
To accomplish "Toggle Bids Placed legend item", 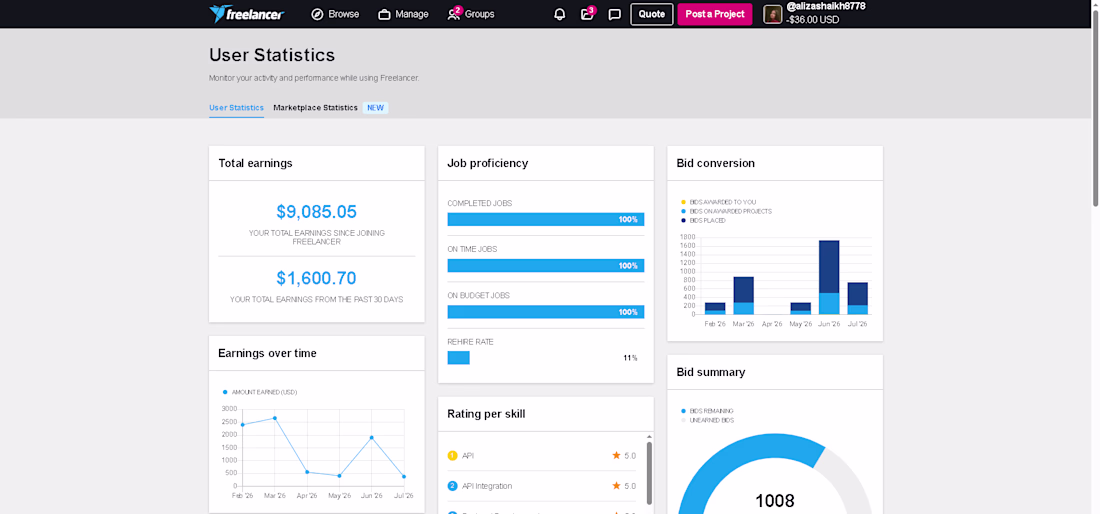I will point(703,220).
